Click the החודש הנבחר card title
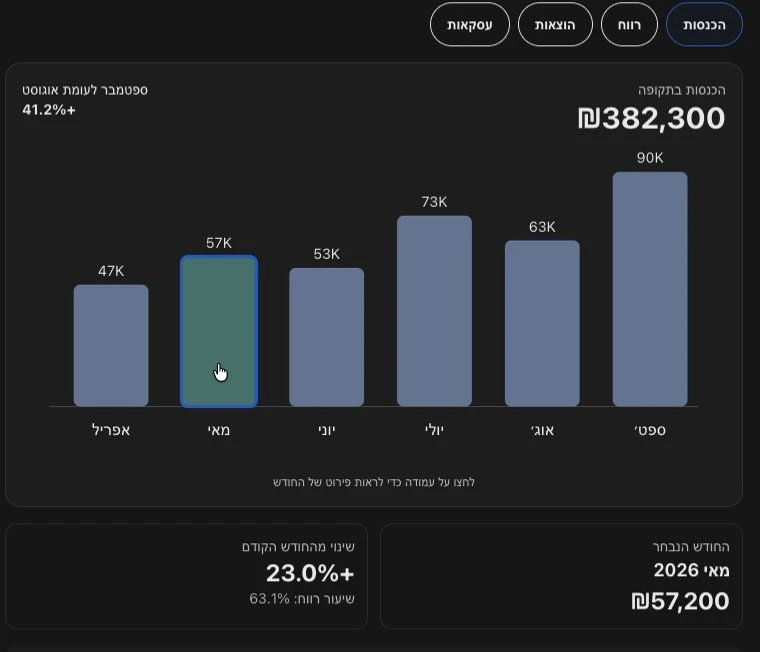Screen dimensions: 760x652 click(691, 546)
